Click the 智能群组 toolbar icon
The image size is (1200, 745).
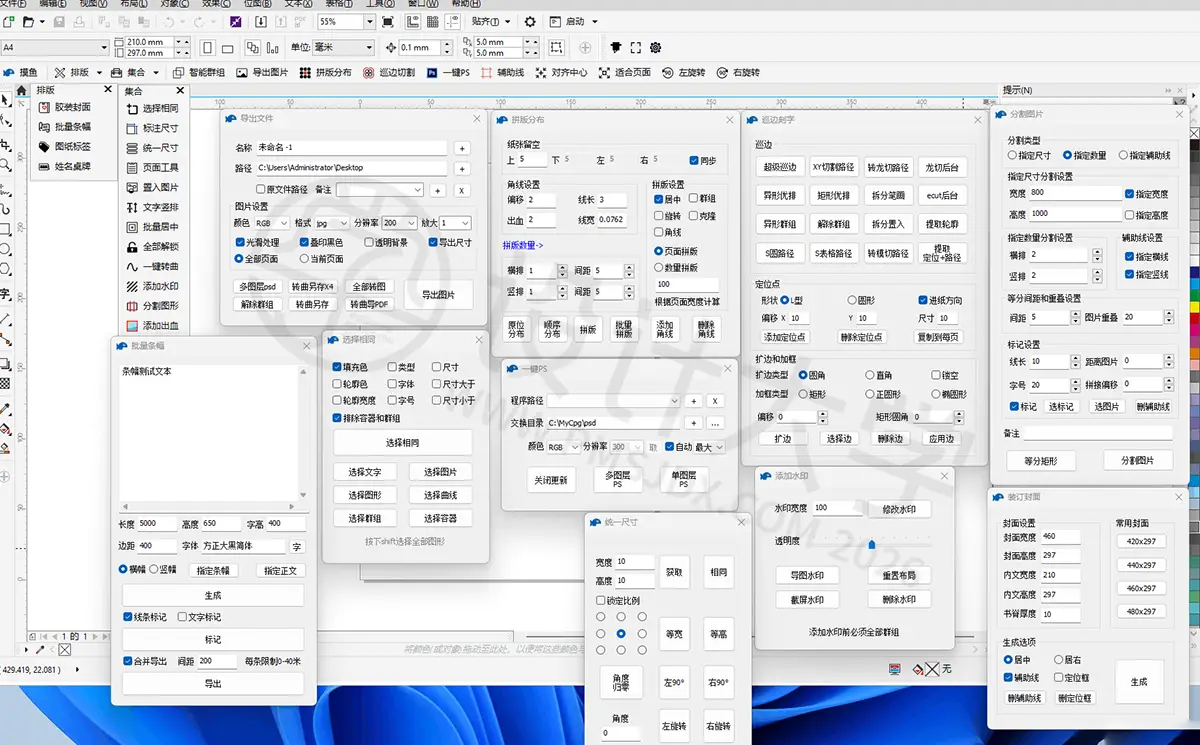point(180,73)
